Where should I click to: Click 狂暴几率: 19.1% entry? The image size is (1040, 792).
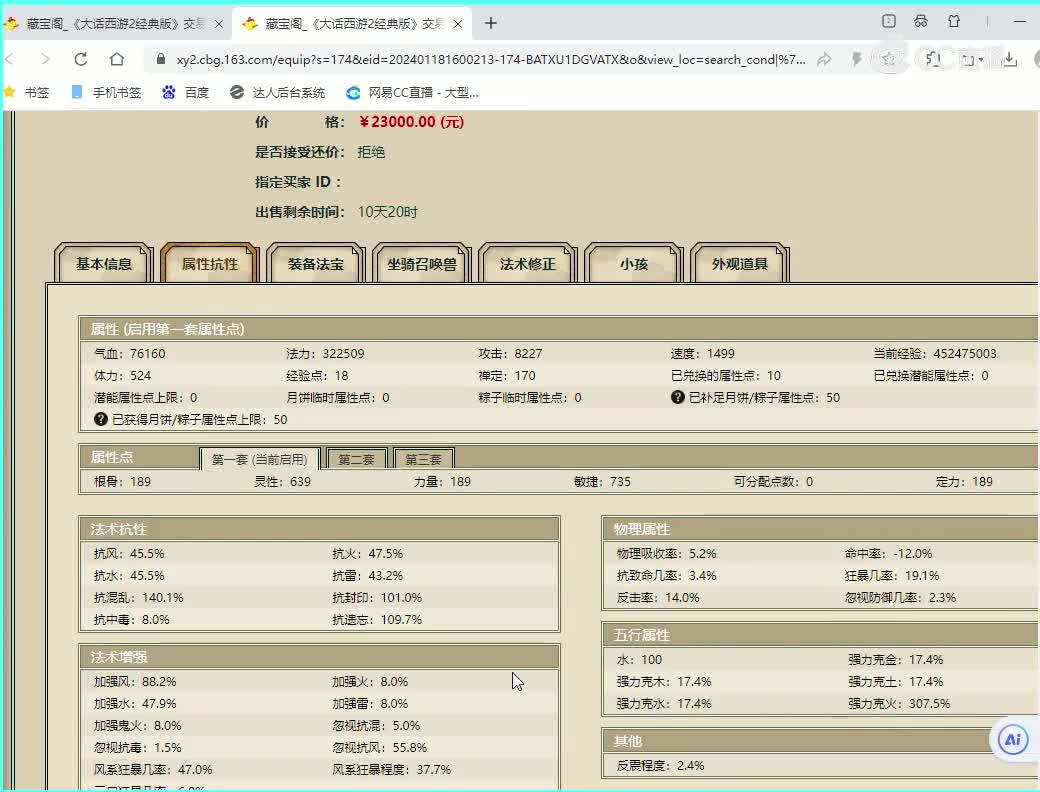click(x=892, y=575)
